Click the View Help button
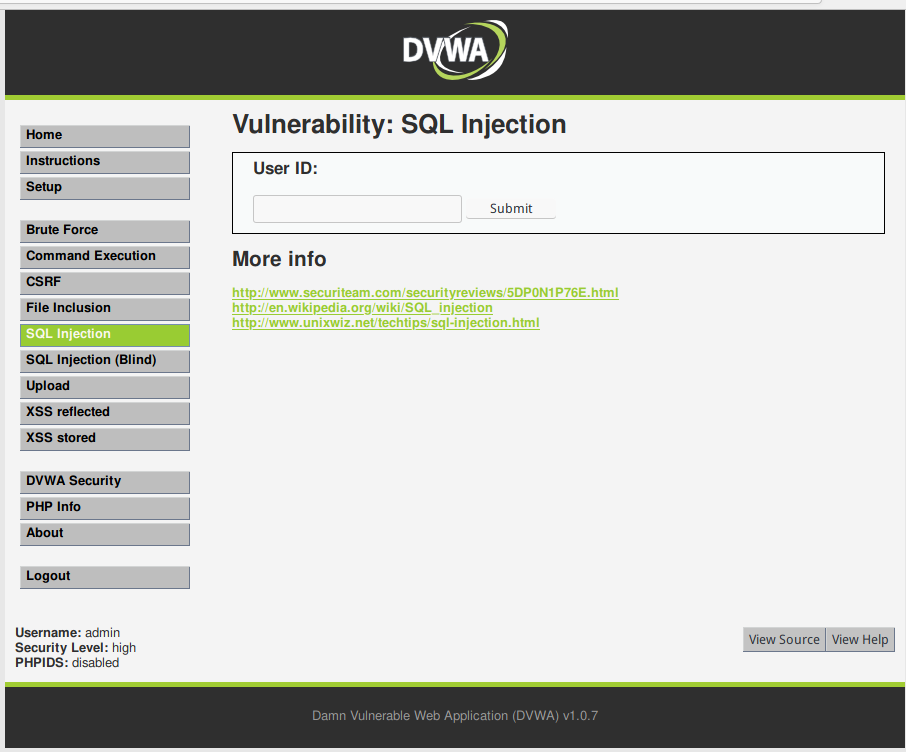 click(x=860, y=640)
